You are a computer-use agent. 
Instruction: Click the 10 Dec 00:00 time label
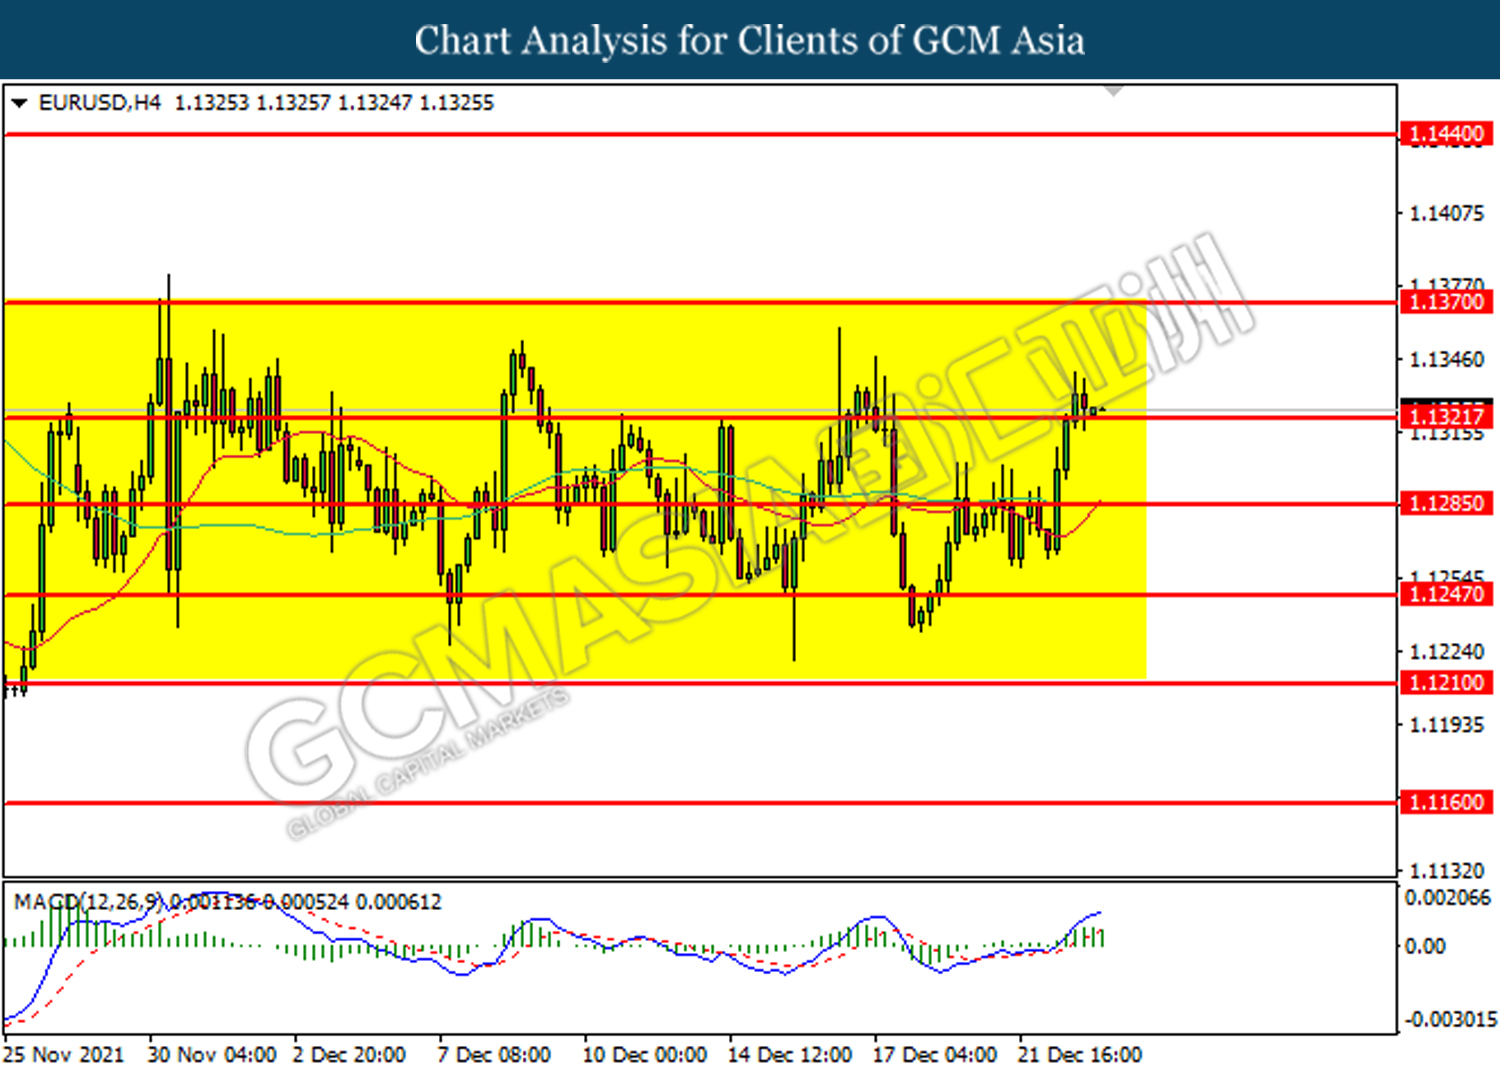coord(645,1055)
